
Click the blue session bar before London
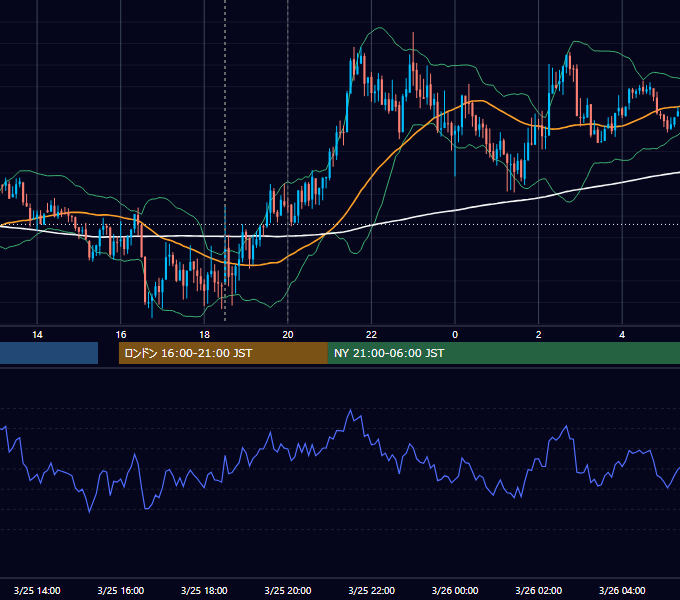(x=49, y=353)
